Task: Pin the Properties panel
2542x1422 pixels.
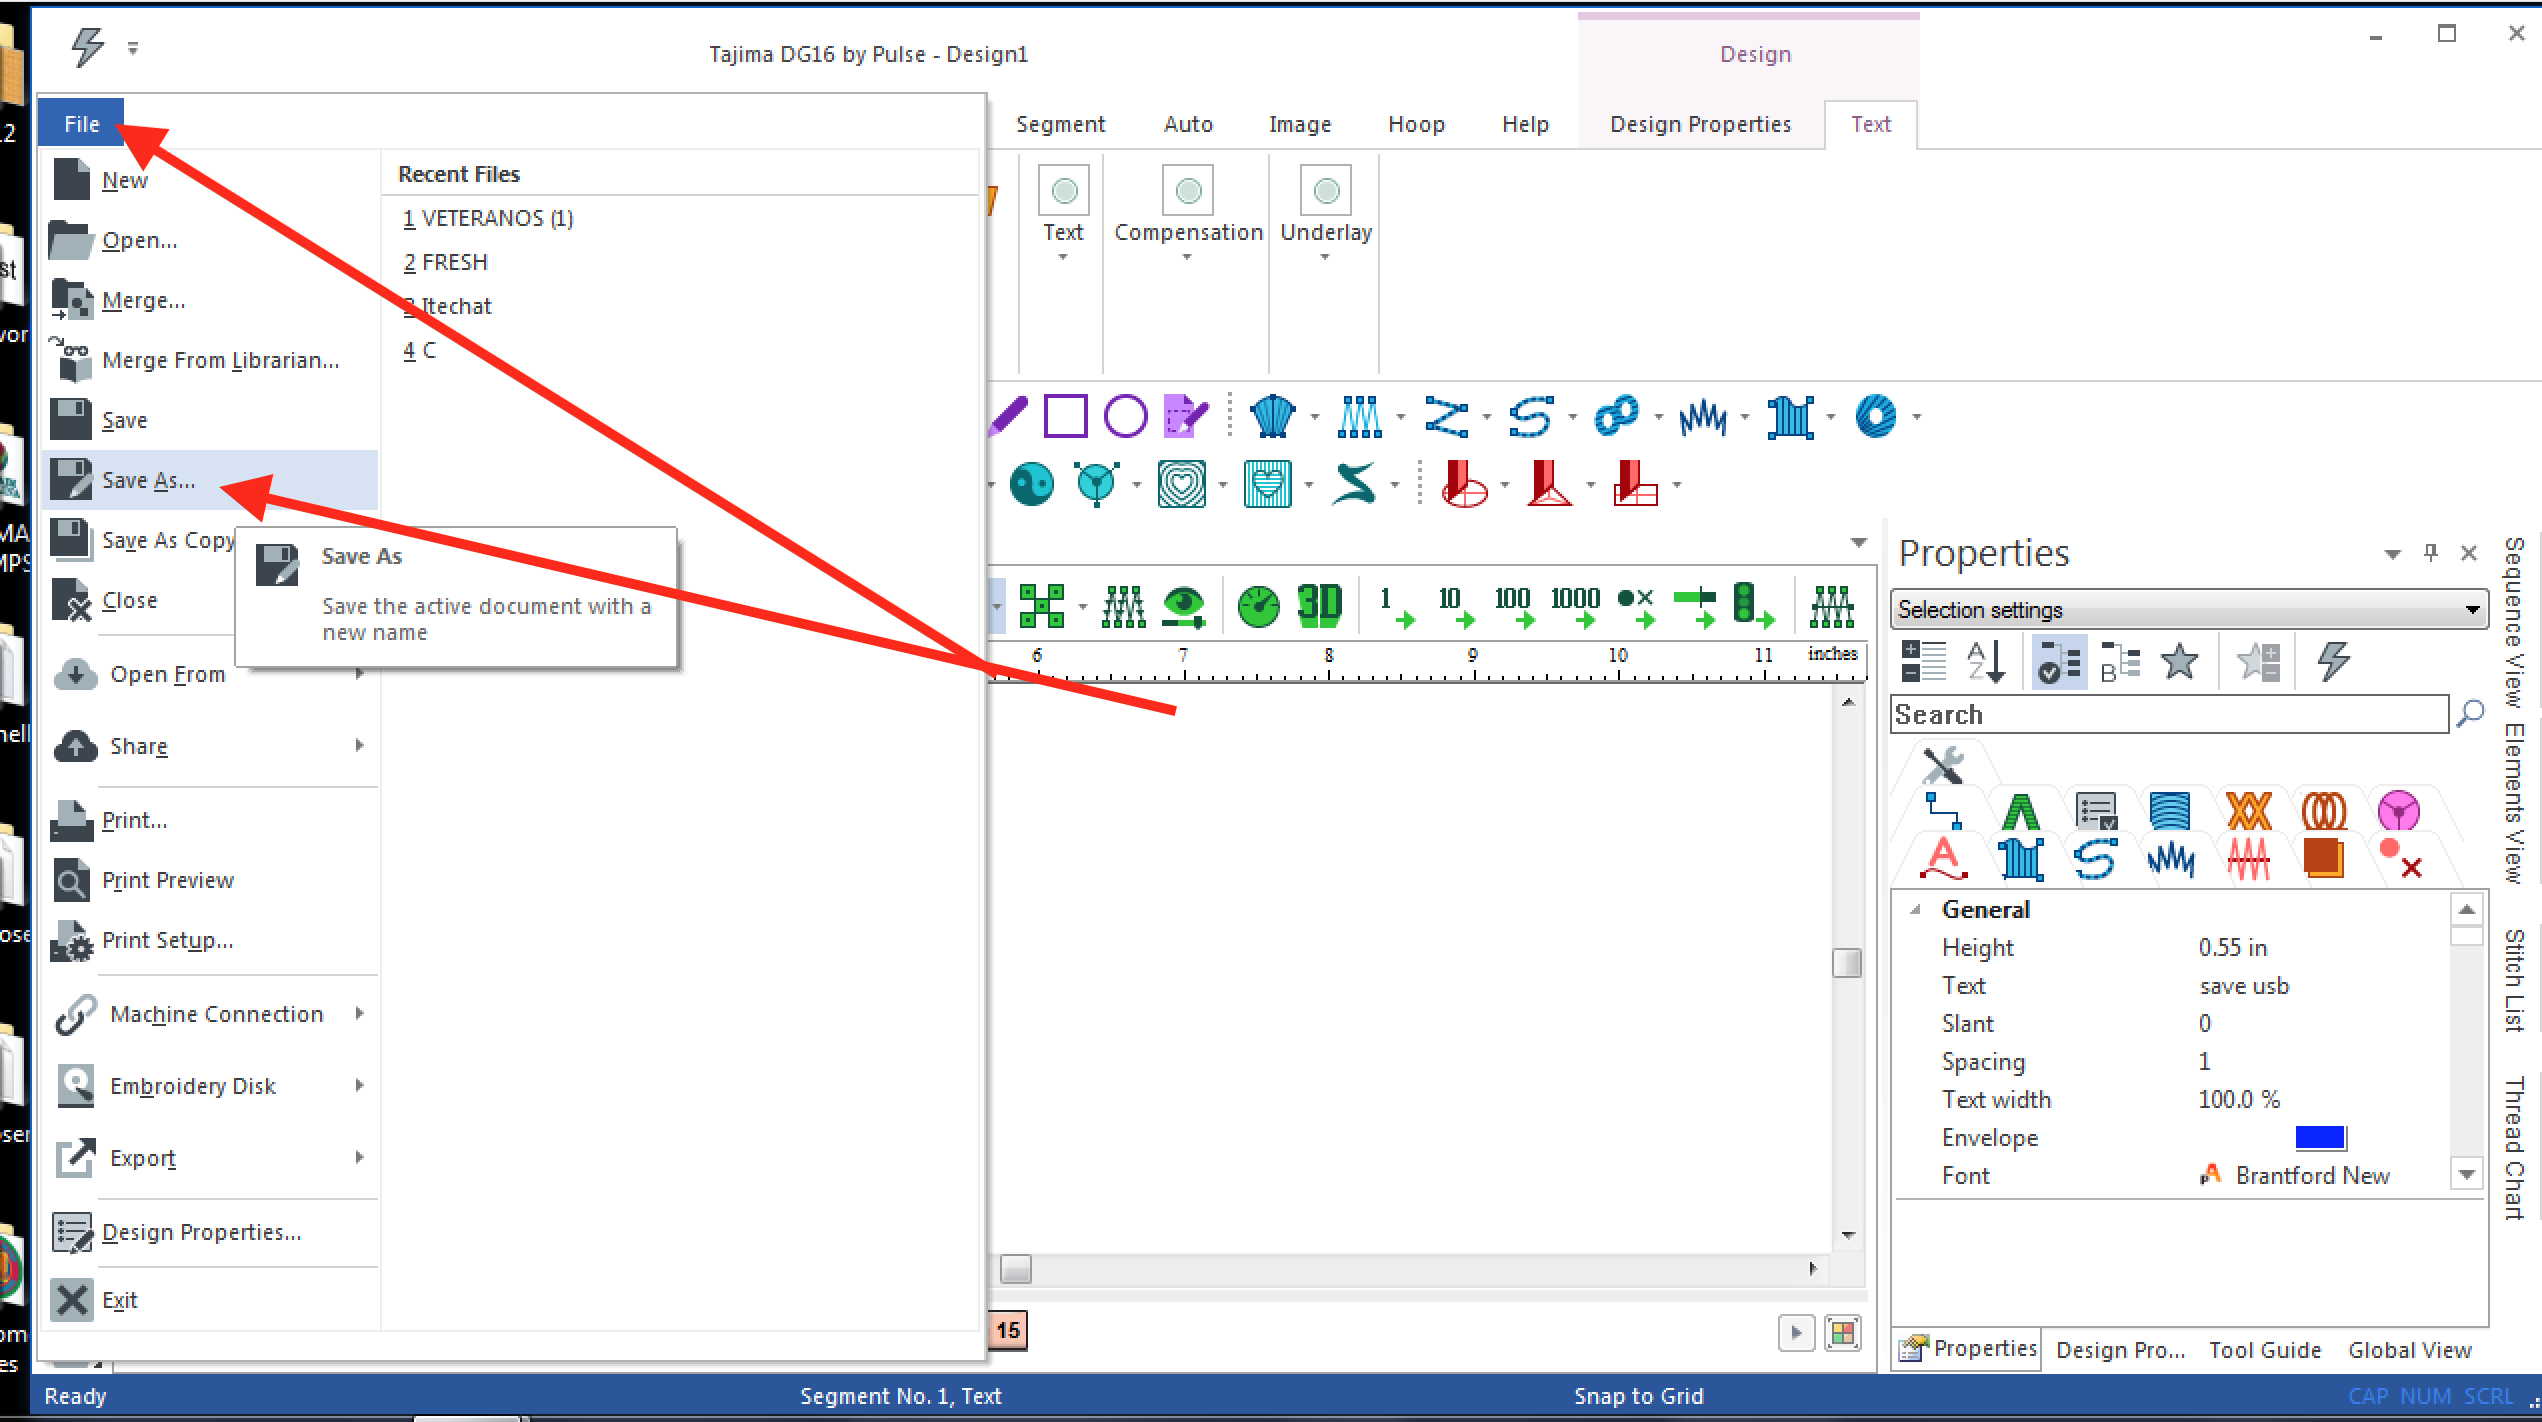Action: click(x=2431, y=552)
